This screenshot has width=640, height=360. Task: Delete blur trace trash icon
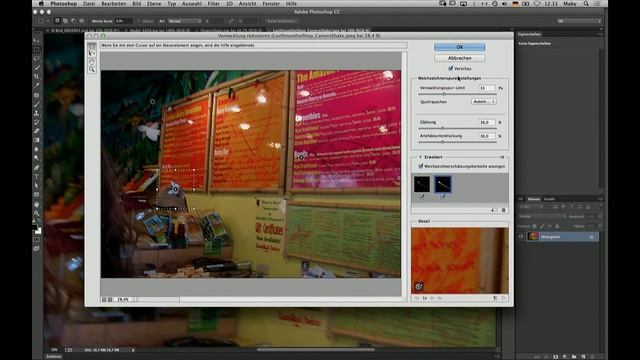tap(504, 210)
